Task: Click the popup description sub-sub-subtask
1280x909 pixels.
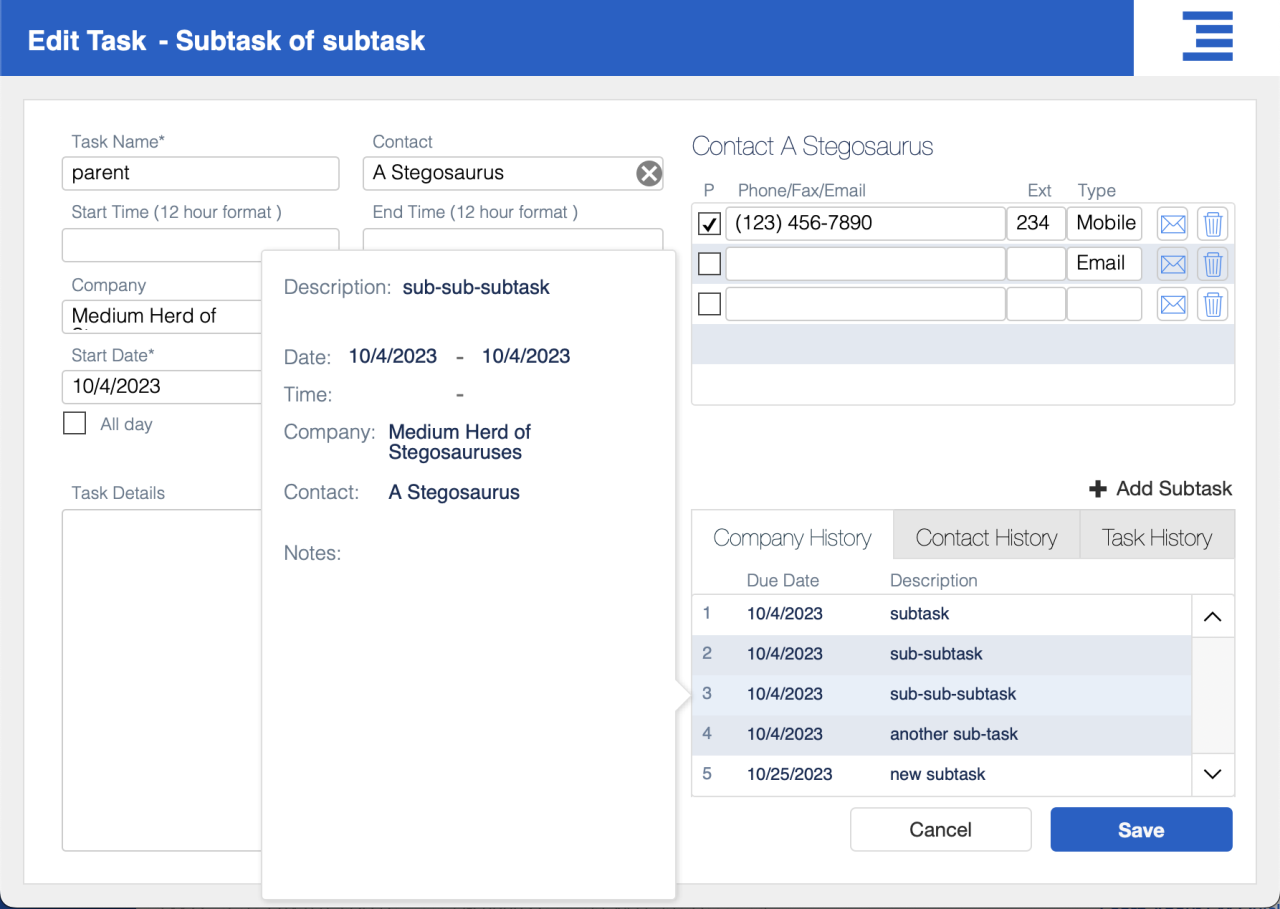Action: coord(476,287)
